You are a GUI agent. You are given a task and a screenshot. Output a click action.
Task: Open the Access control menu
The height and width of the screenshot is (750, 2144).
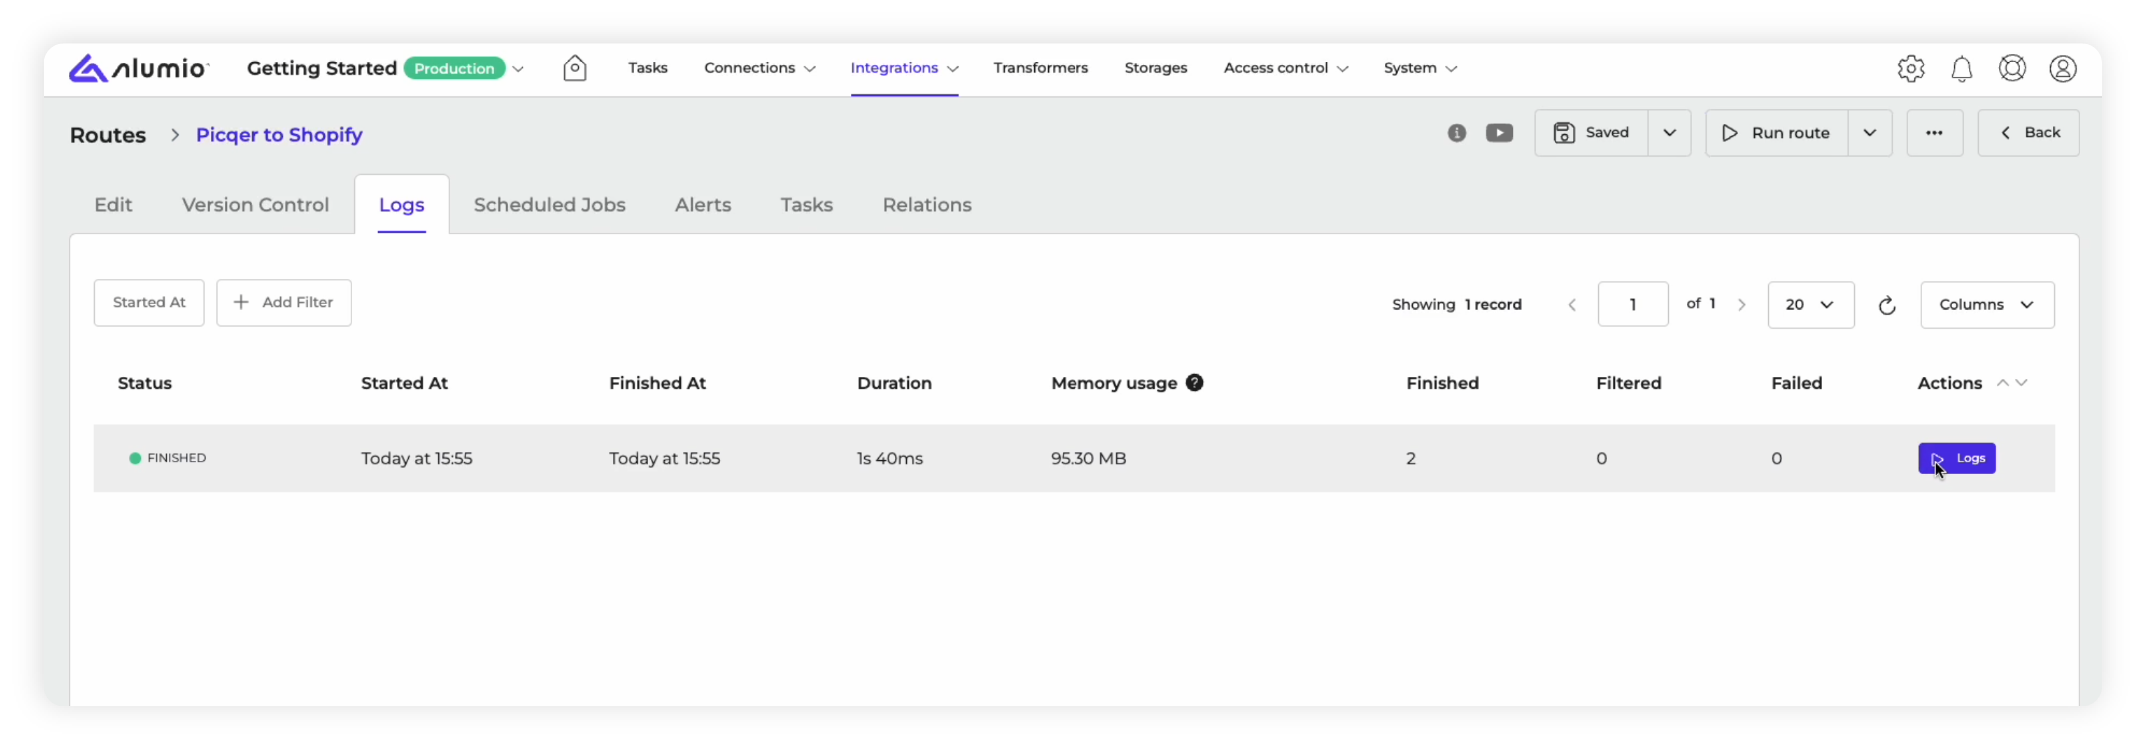(x=1286, y=68)
